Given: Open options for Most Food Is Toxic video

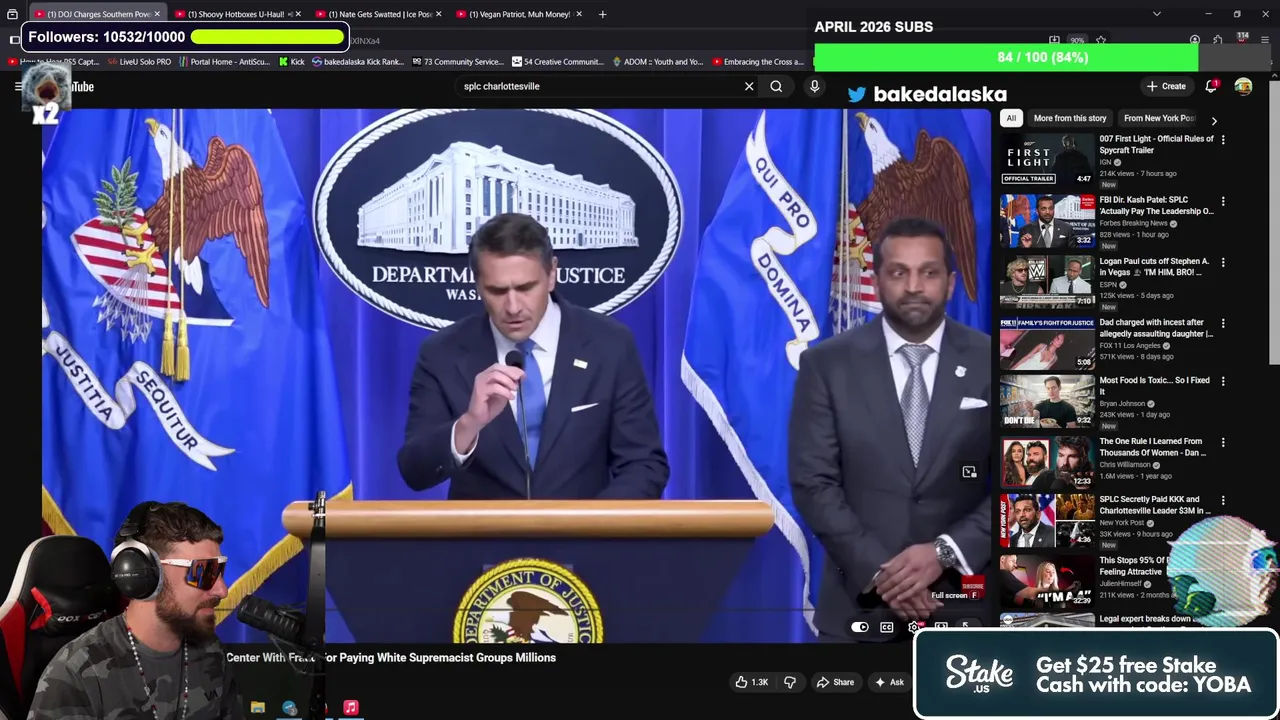Looking at the screenshot, I should [x=1223, y=381].
